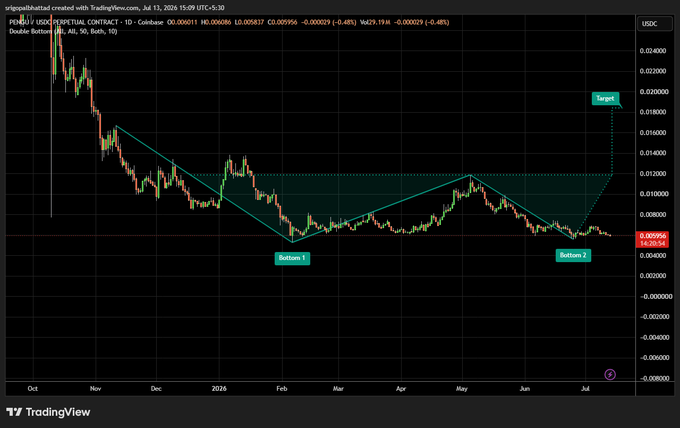Click the purple lightning bolt icon

pyautogui.click(x=610, y=374)
